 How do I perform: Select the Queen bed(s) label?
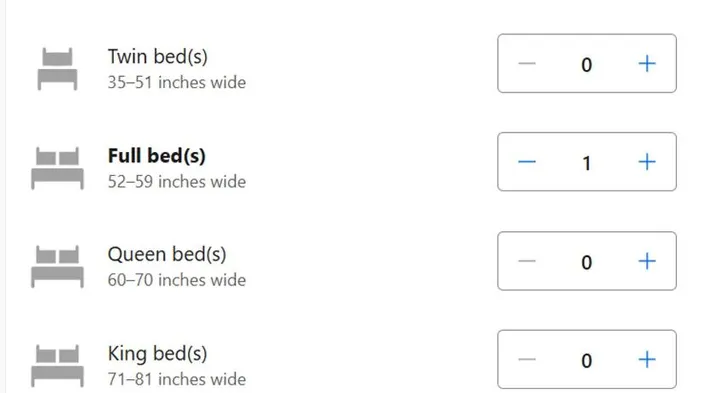(167, 255)
